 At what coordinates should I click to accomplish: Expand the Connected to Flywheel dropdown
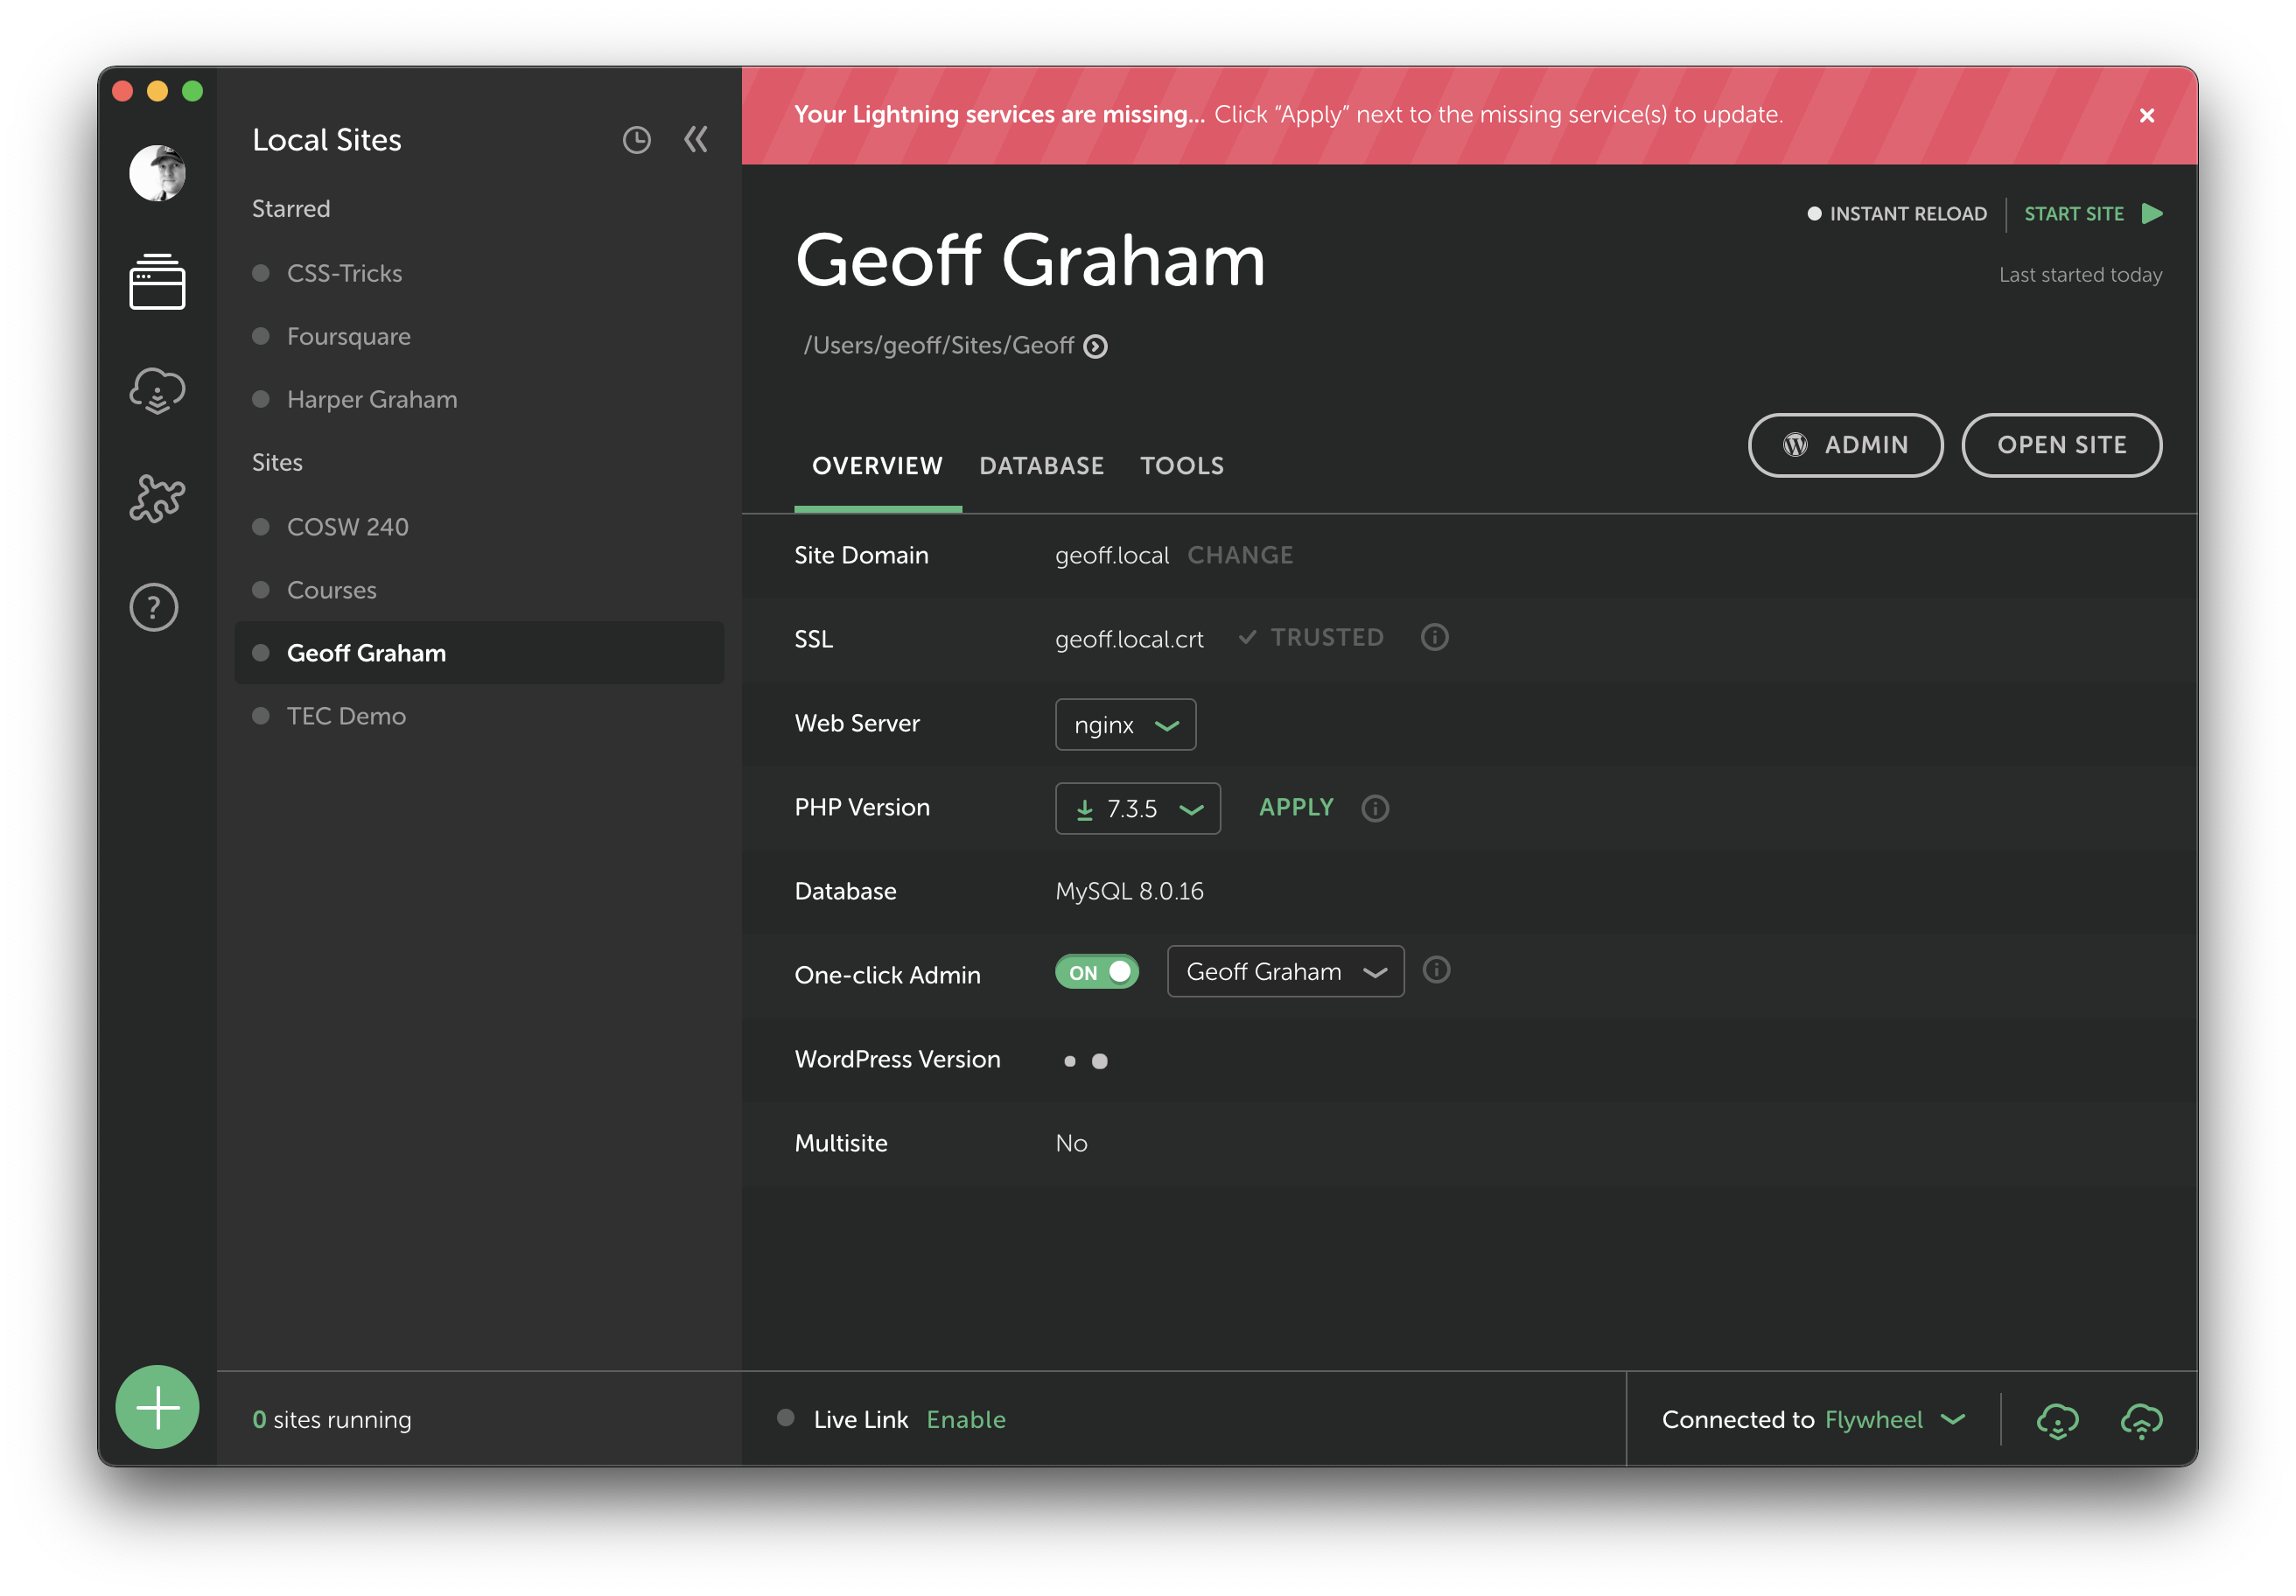pos(1952,1419)
